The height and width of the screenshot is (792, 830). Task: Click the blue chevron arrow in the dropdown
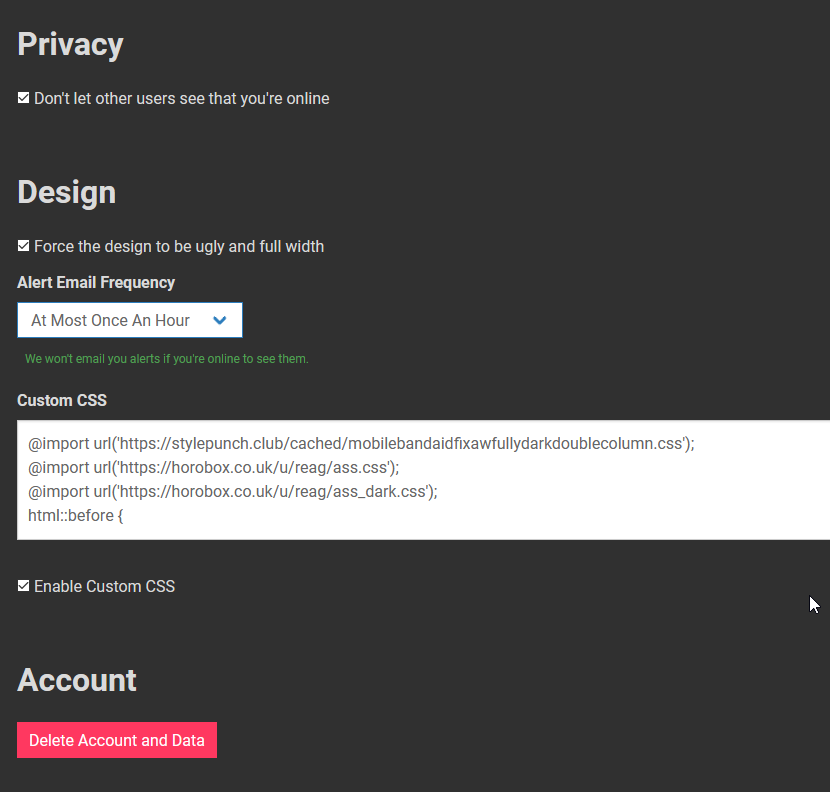(x=220, y=320)
